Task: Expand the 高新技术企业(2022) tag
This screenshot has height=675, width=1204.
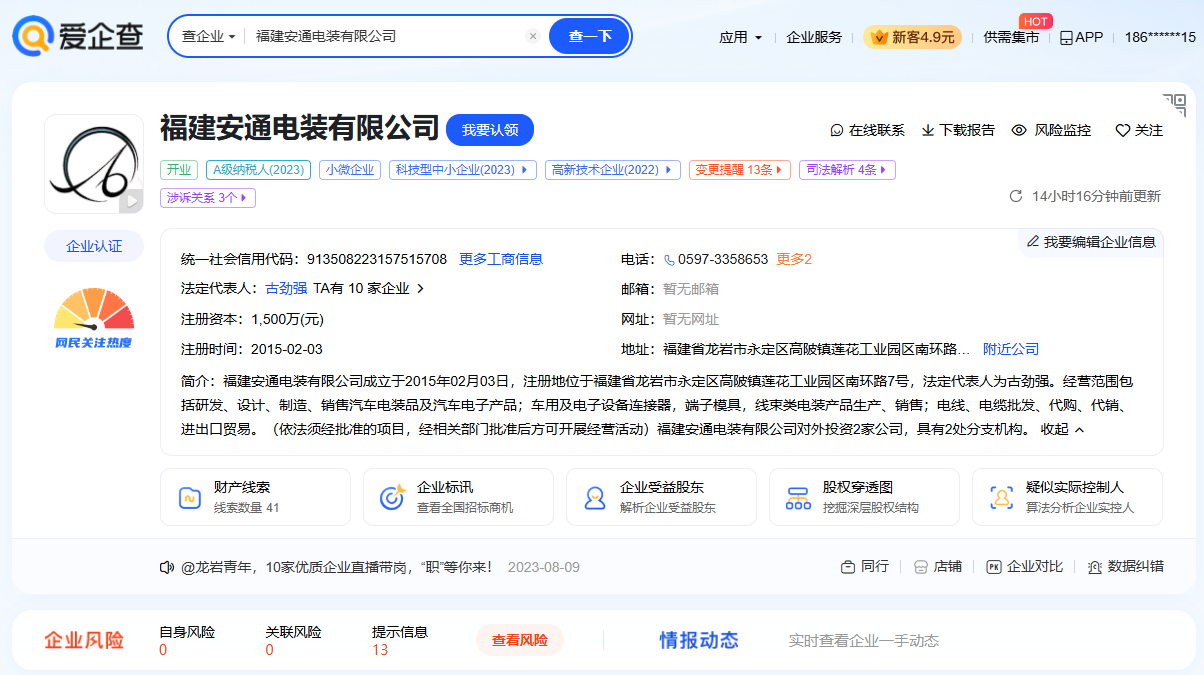Action: tap(613, 170)
